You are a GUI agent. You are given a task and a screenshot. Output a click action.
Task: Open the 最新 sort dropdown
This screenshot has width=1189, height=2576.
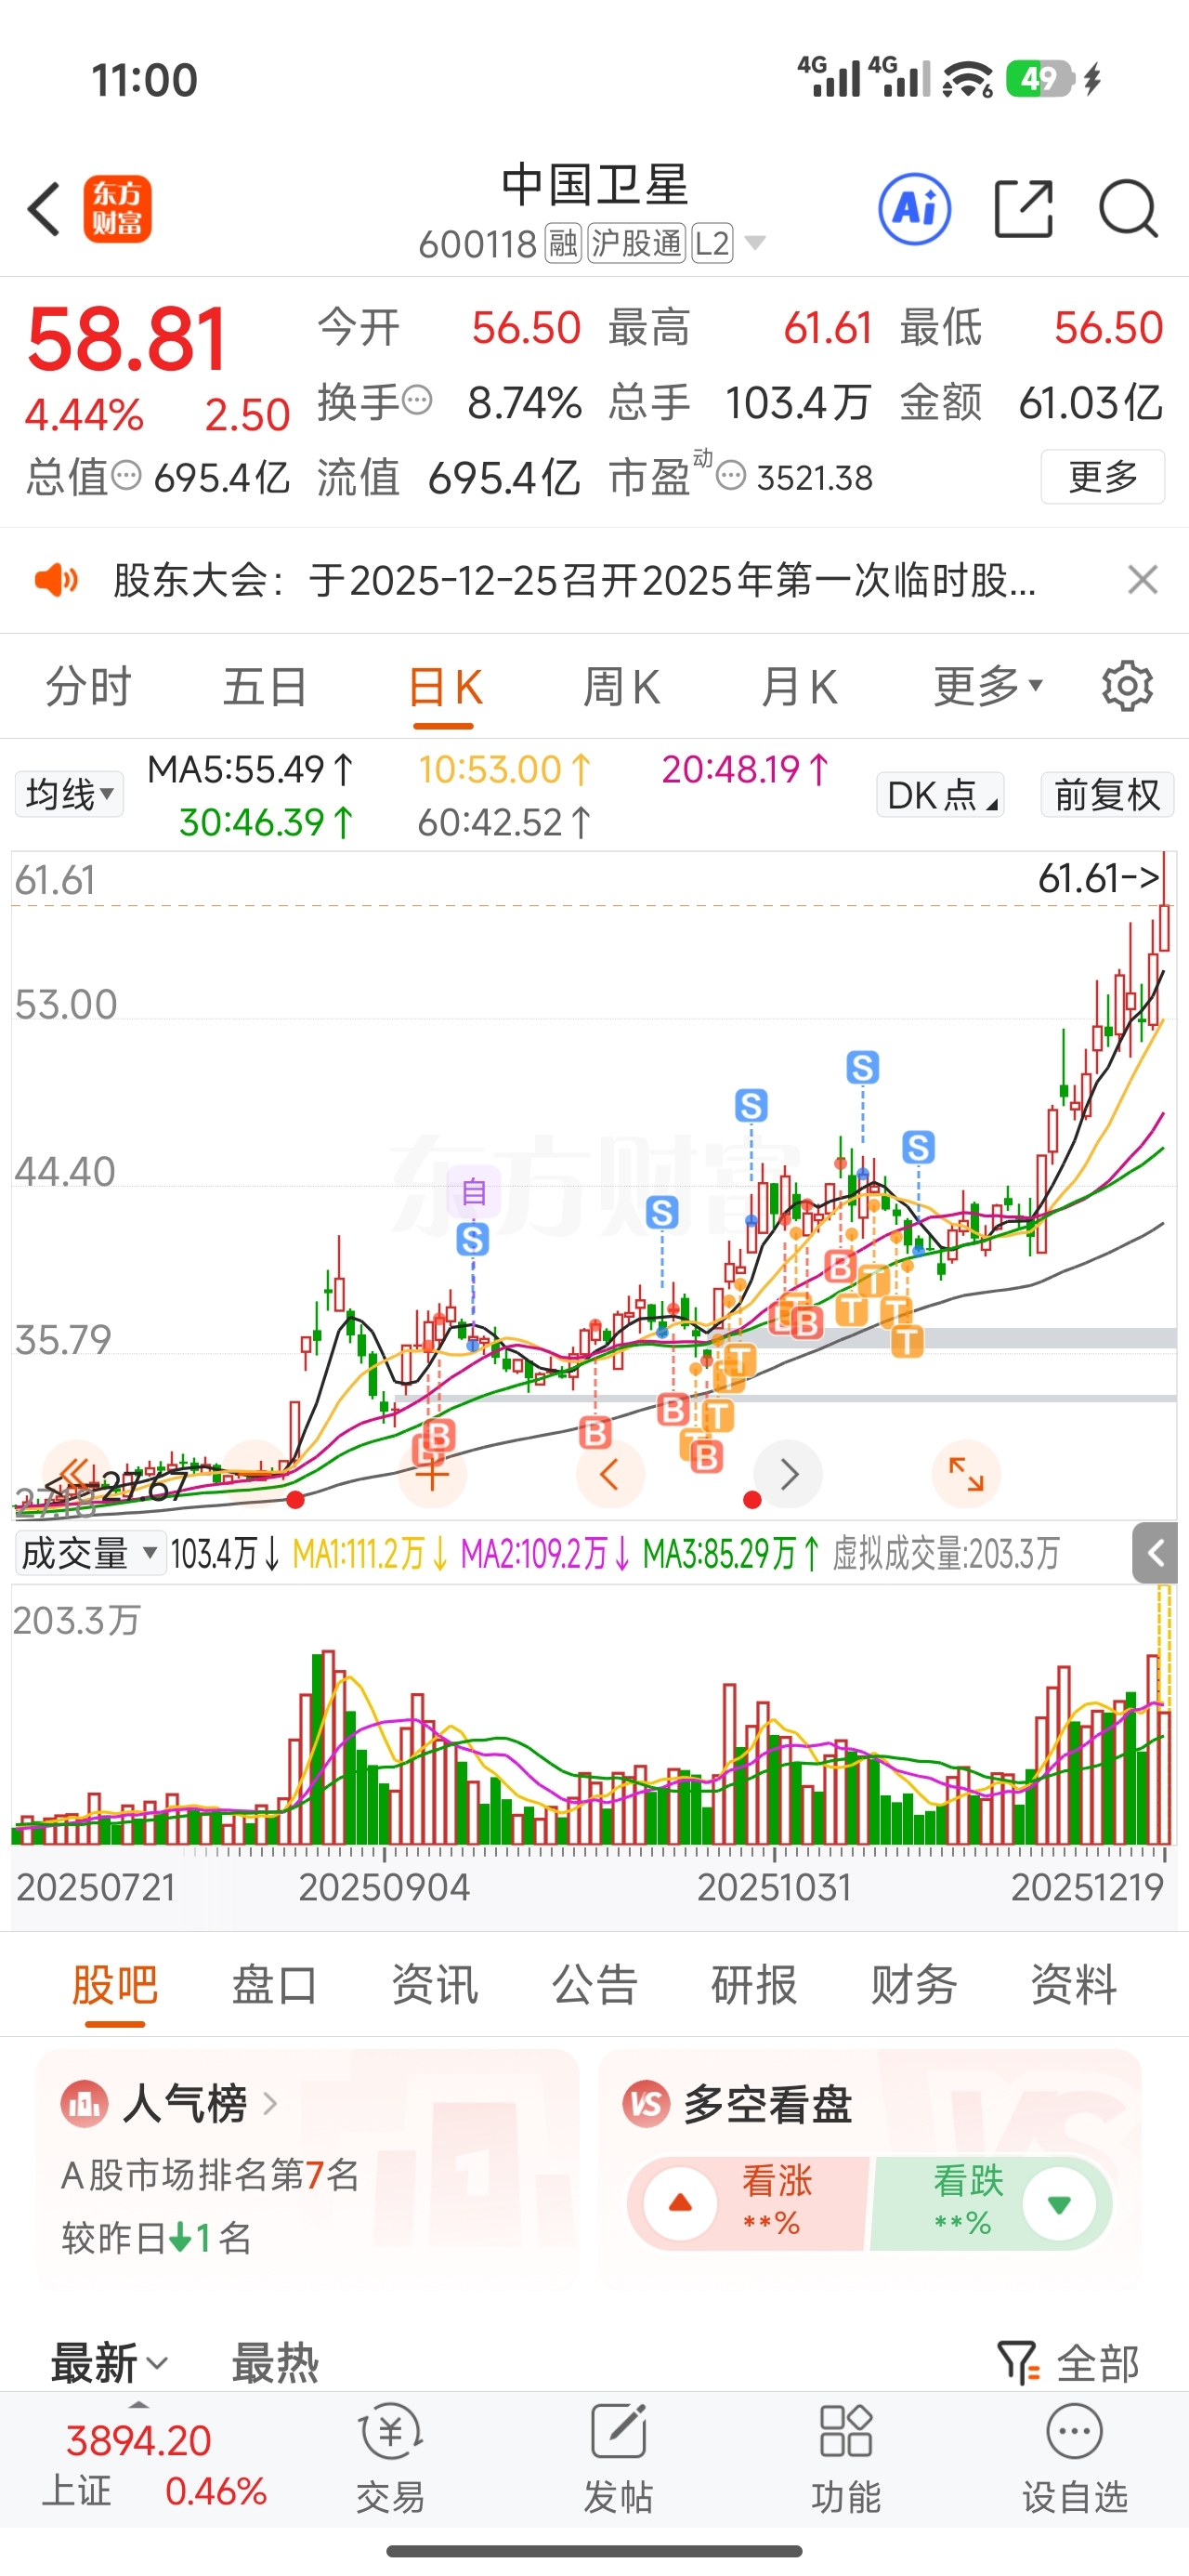point(109,2364)
